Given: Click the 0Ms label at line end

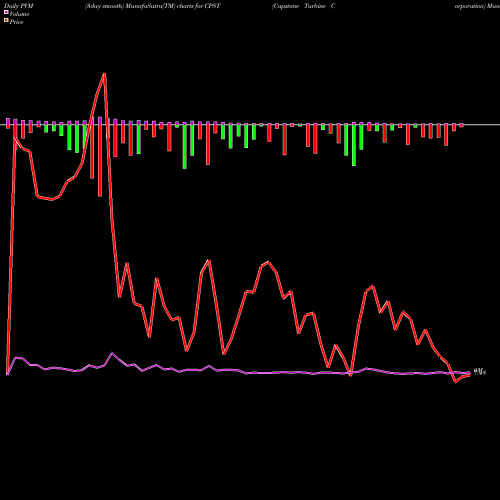Looking at the screenshot, I should tap(480, 372).
